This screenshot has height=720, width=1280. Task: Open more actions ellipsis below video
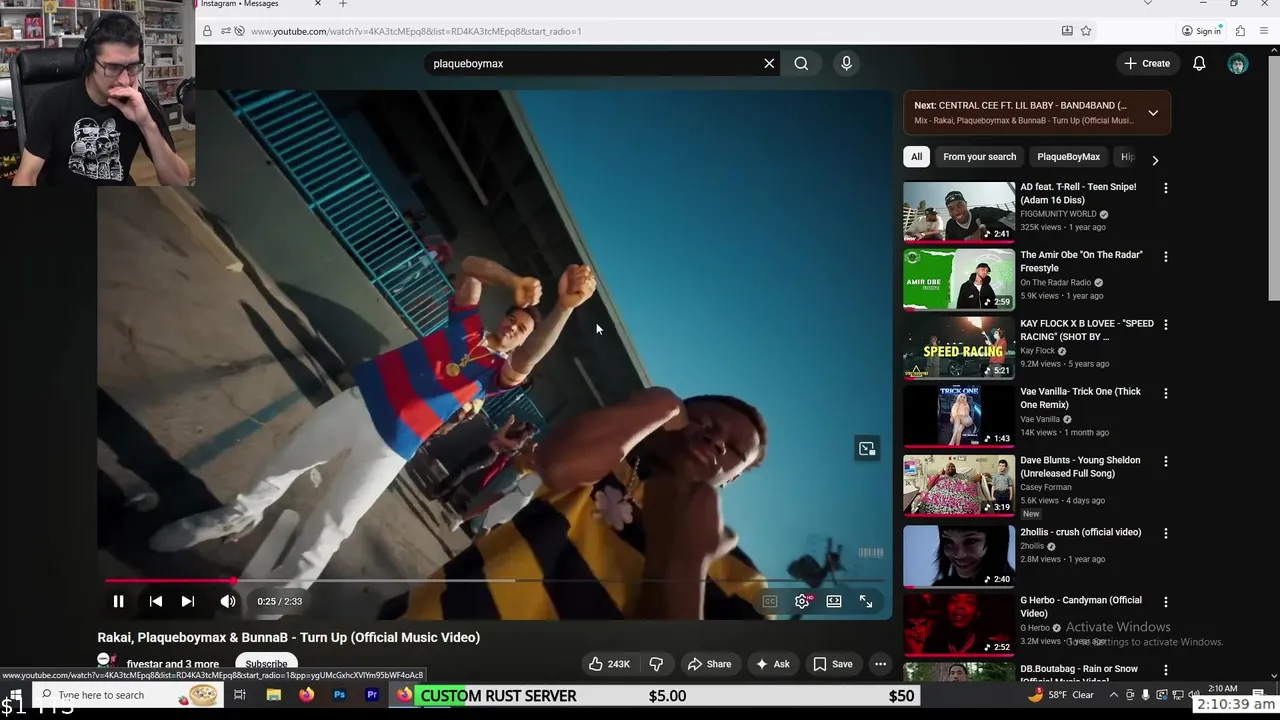pyautogui.click(x=880, y=664)
